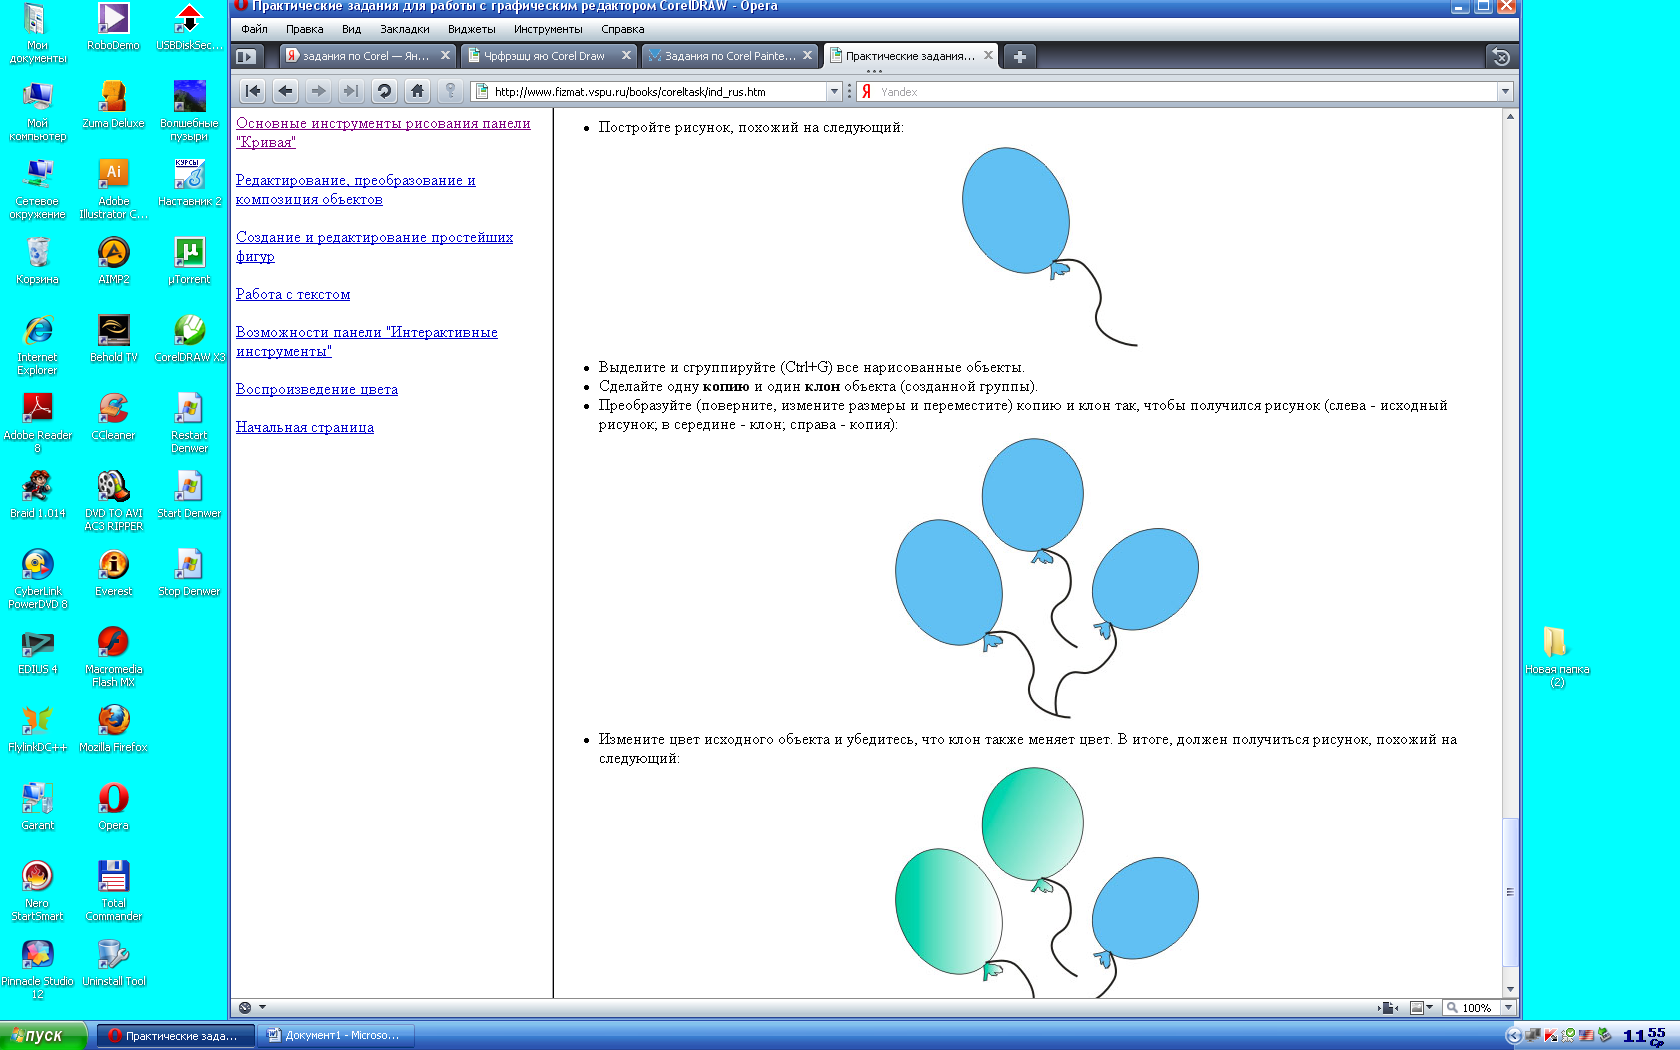Image resolution: width=1680 pixels, height=1050 pixels.
Task: Open the Правка menu
Action: (304, 29)
